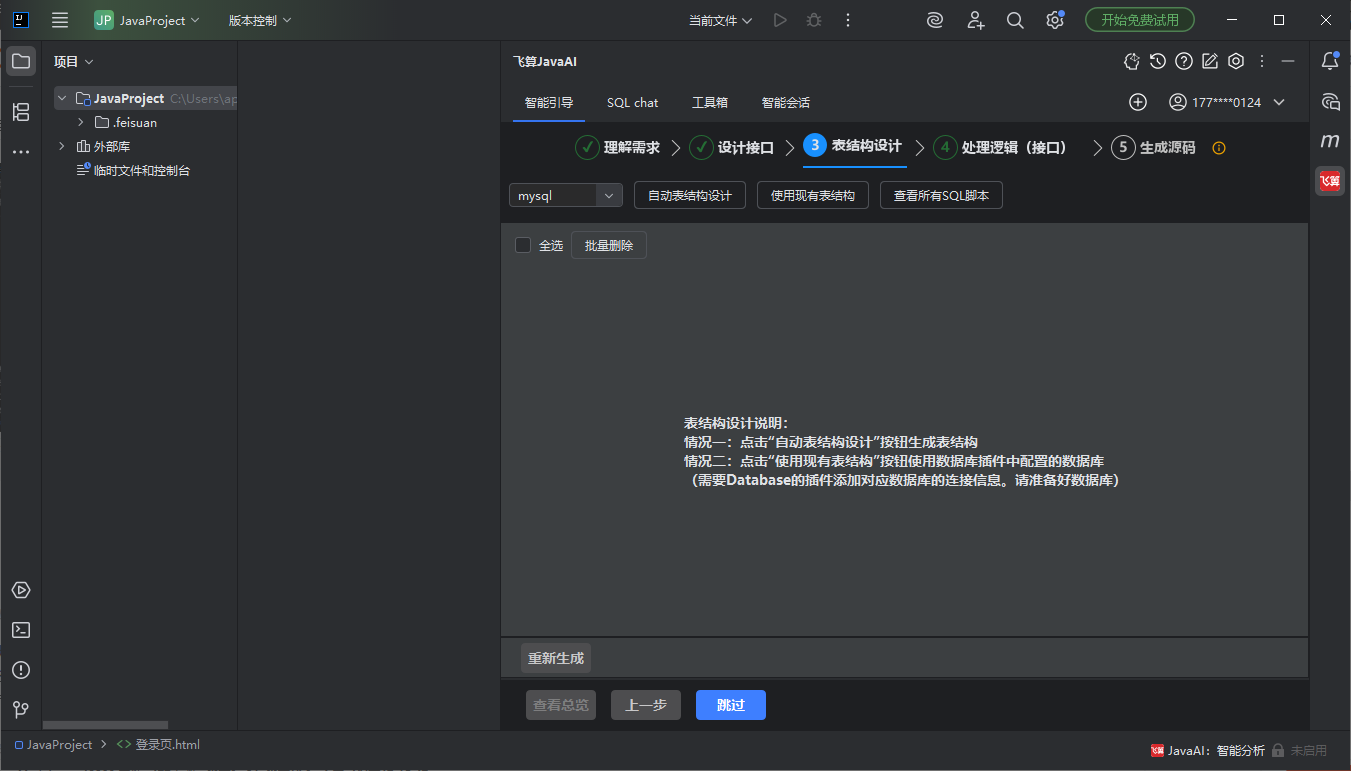1351x771 pixels.
Task: Click 查看总览 button
Action: pos(561,705)
